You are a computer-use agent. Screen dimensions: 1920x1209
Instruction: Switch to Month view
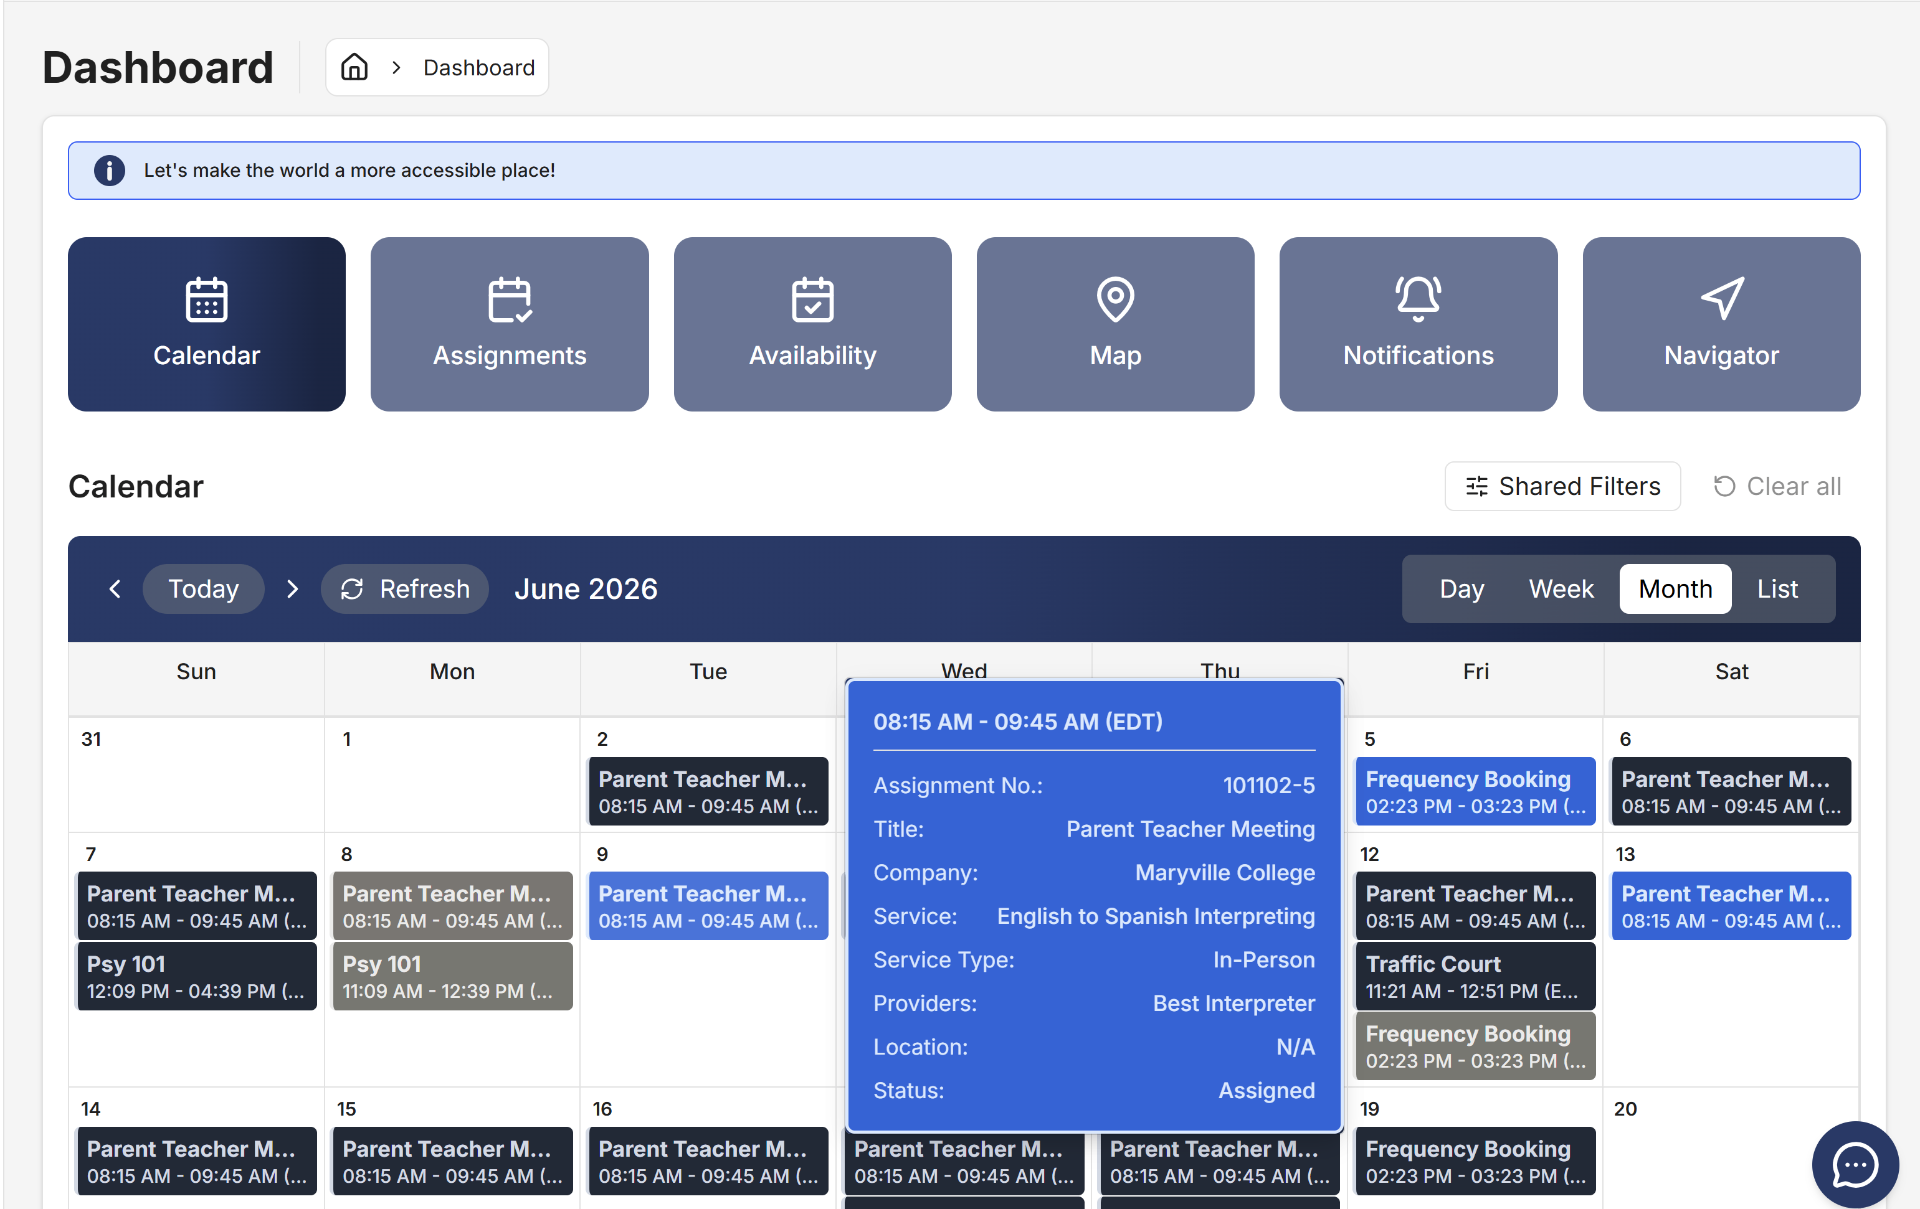(x=1676, y=589)
